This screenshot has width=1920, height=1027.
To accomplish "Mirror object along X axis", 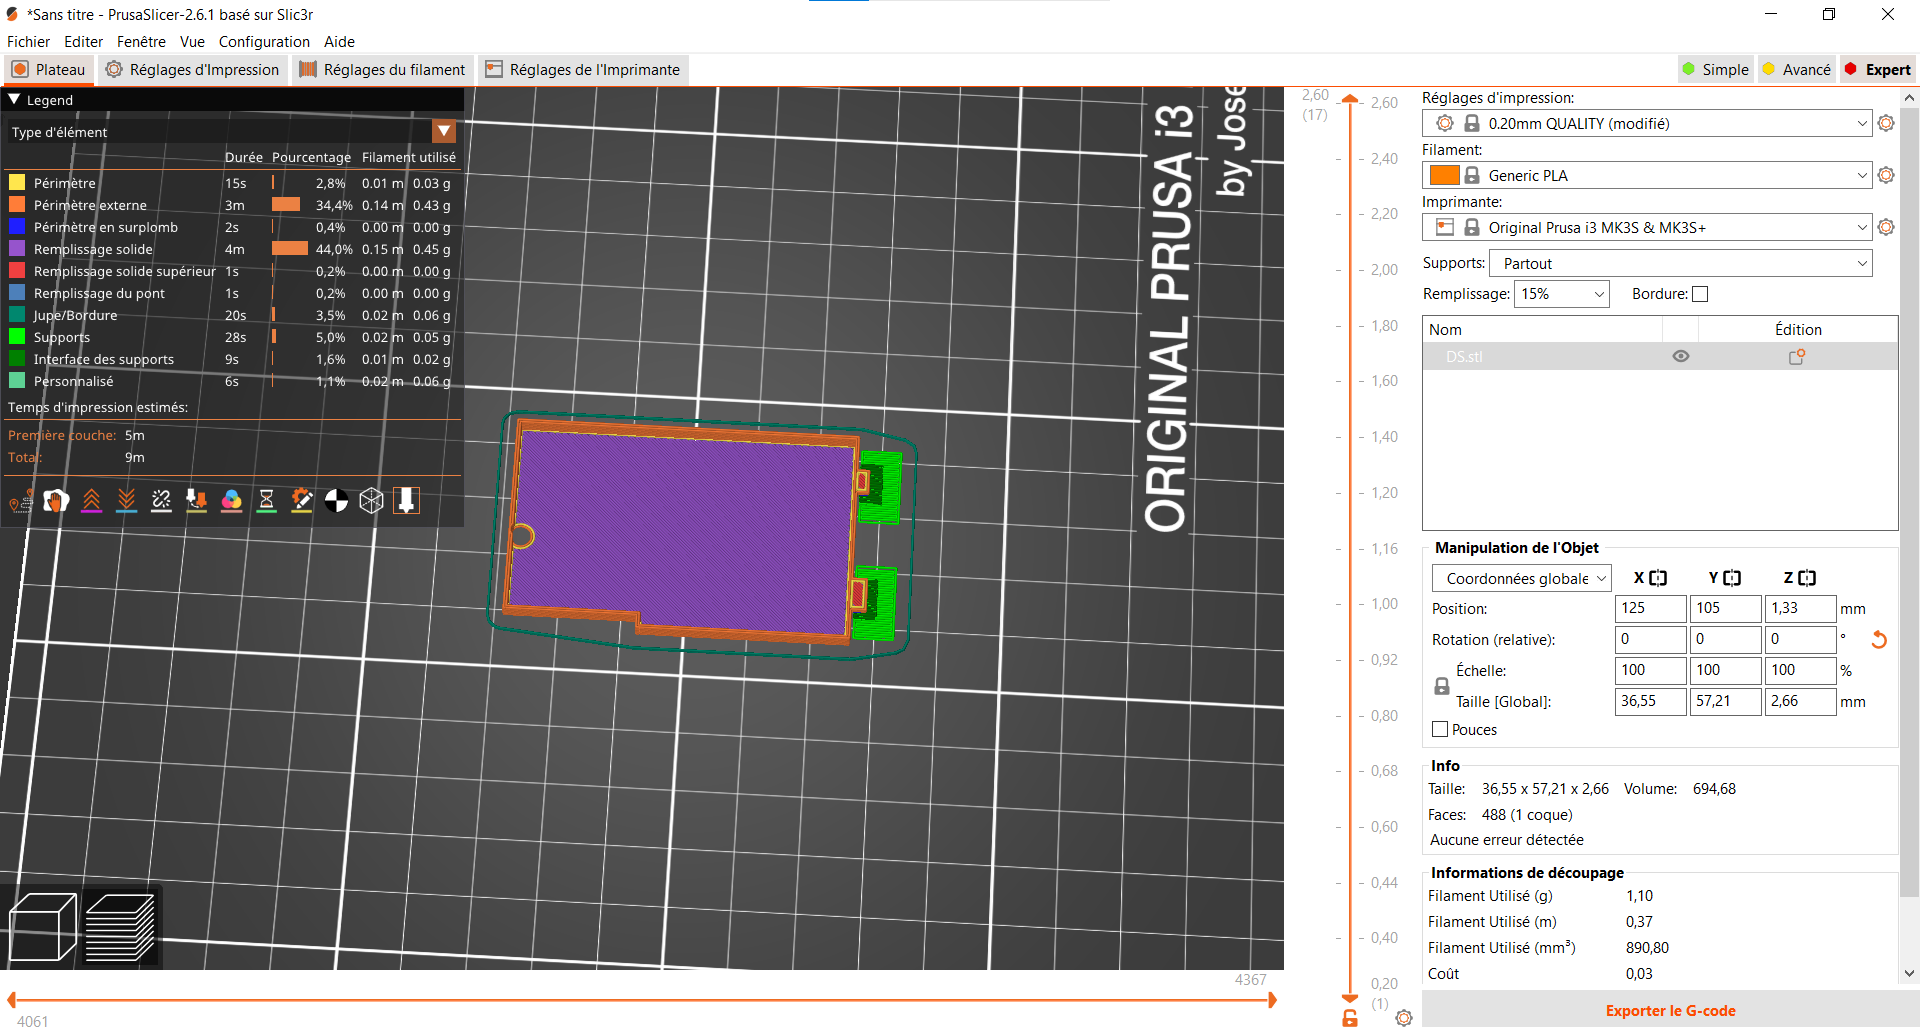I will coord(1658,578).
